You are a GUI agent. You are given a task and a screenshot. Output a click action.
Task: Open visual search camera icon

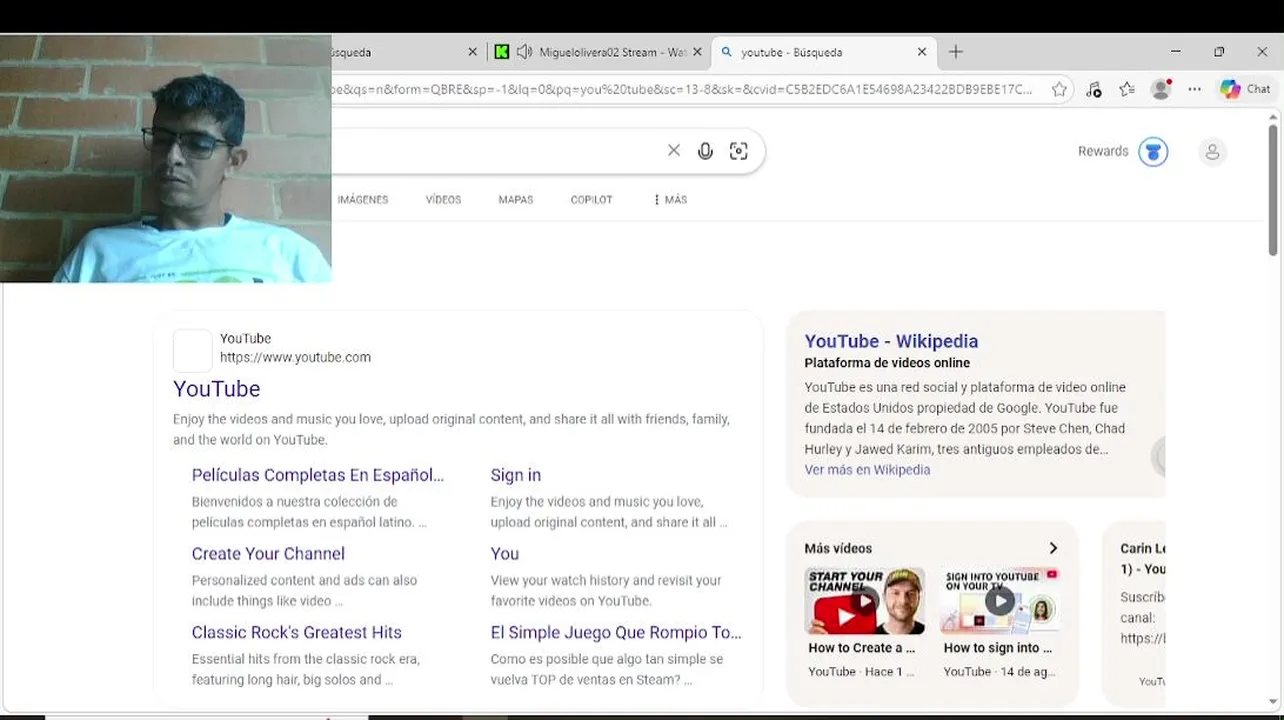(738, 151)
